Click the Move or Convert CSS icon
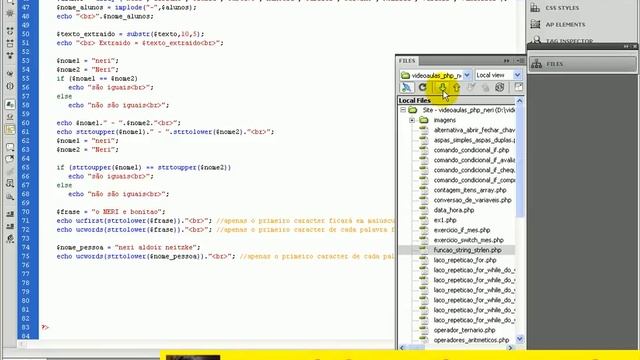This screenshot has width=640, height=360. (10, 197)
